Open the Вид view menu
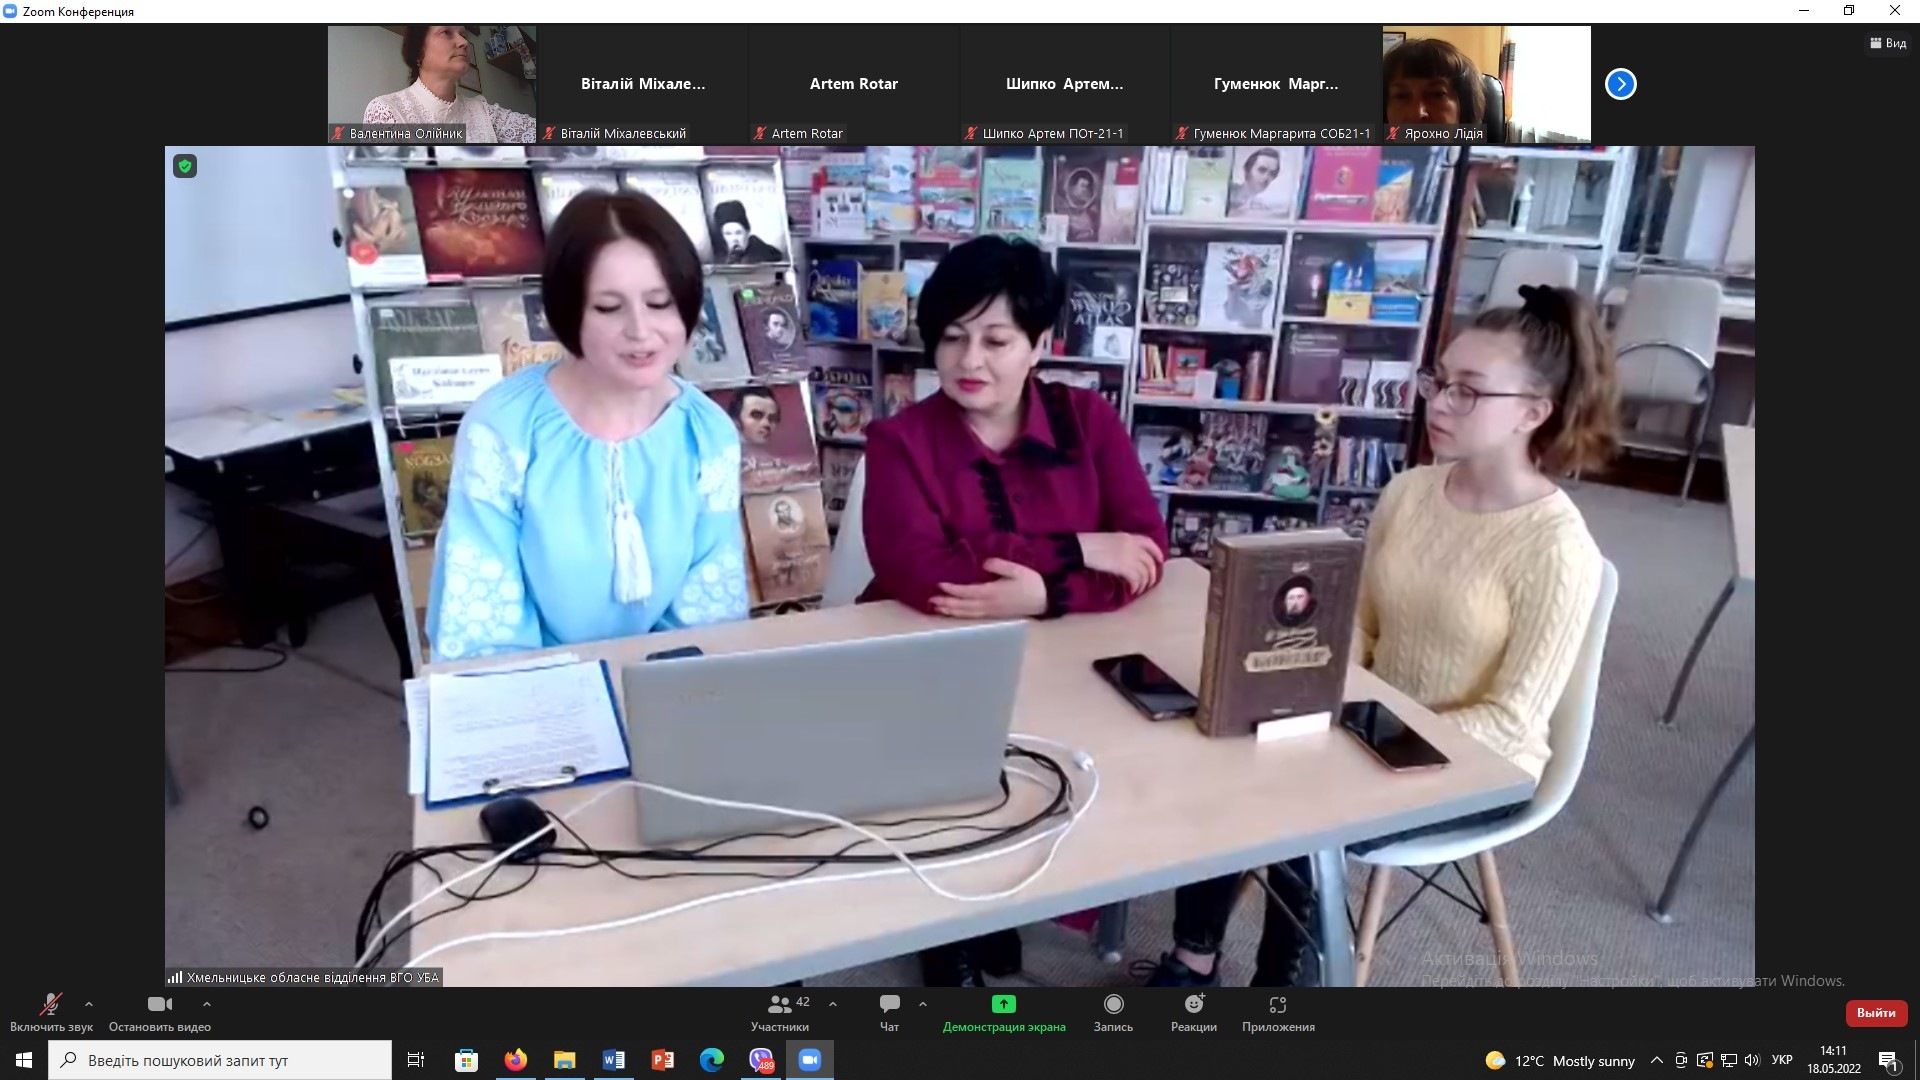The width and height of the screenshot is (1920, 1080). 1888,43
